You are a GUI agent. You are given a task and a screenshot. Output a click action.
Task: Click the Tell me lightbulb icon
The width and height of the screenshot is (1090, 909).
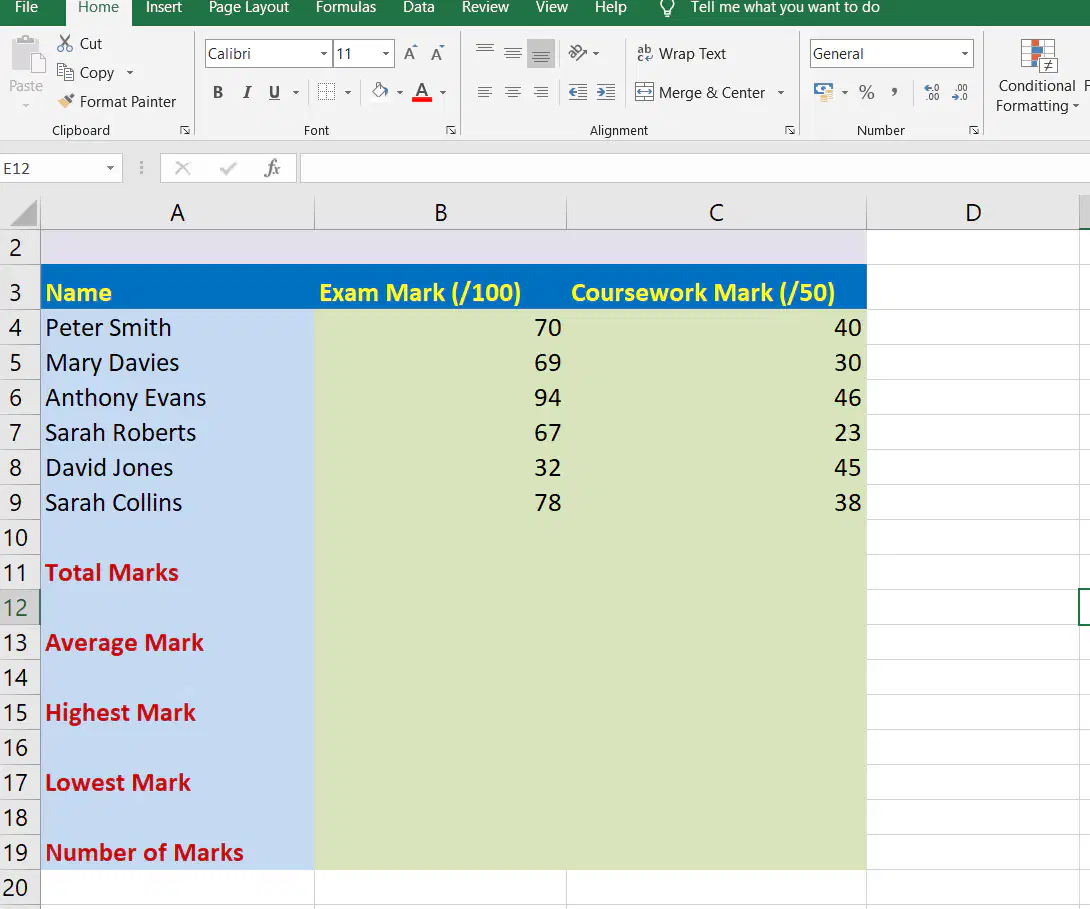[x=667, y=8]
